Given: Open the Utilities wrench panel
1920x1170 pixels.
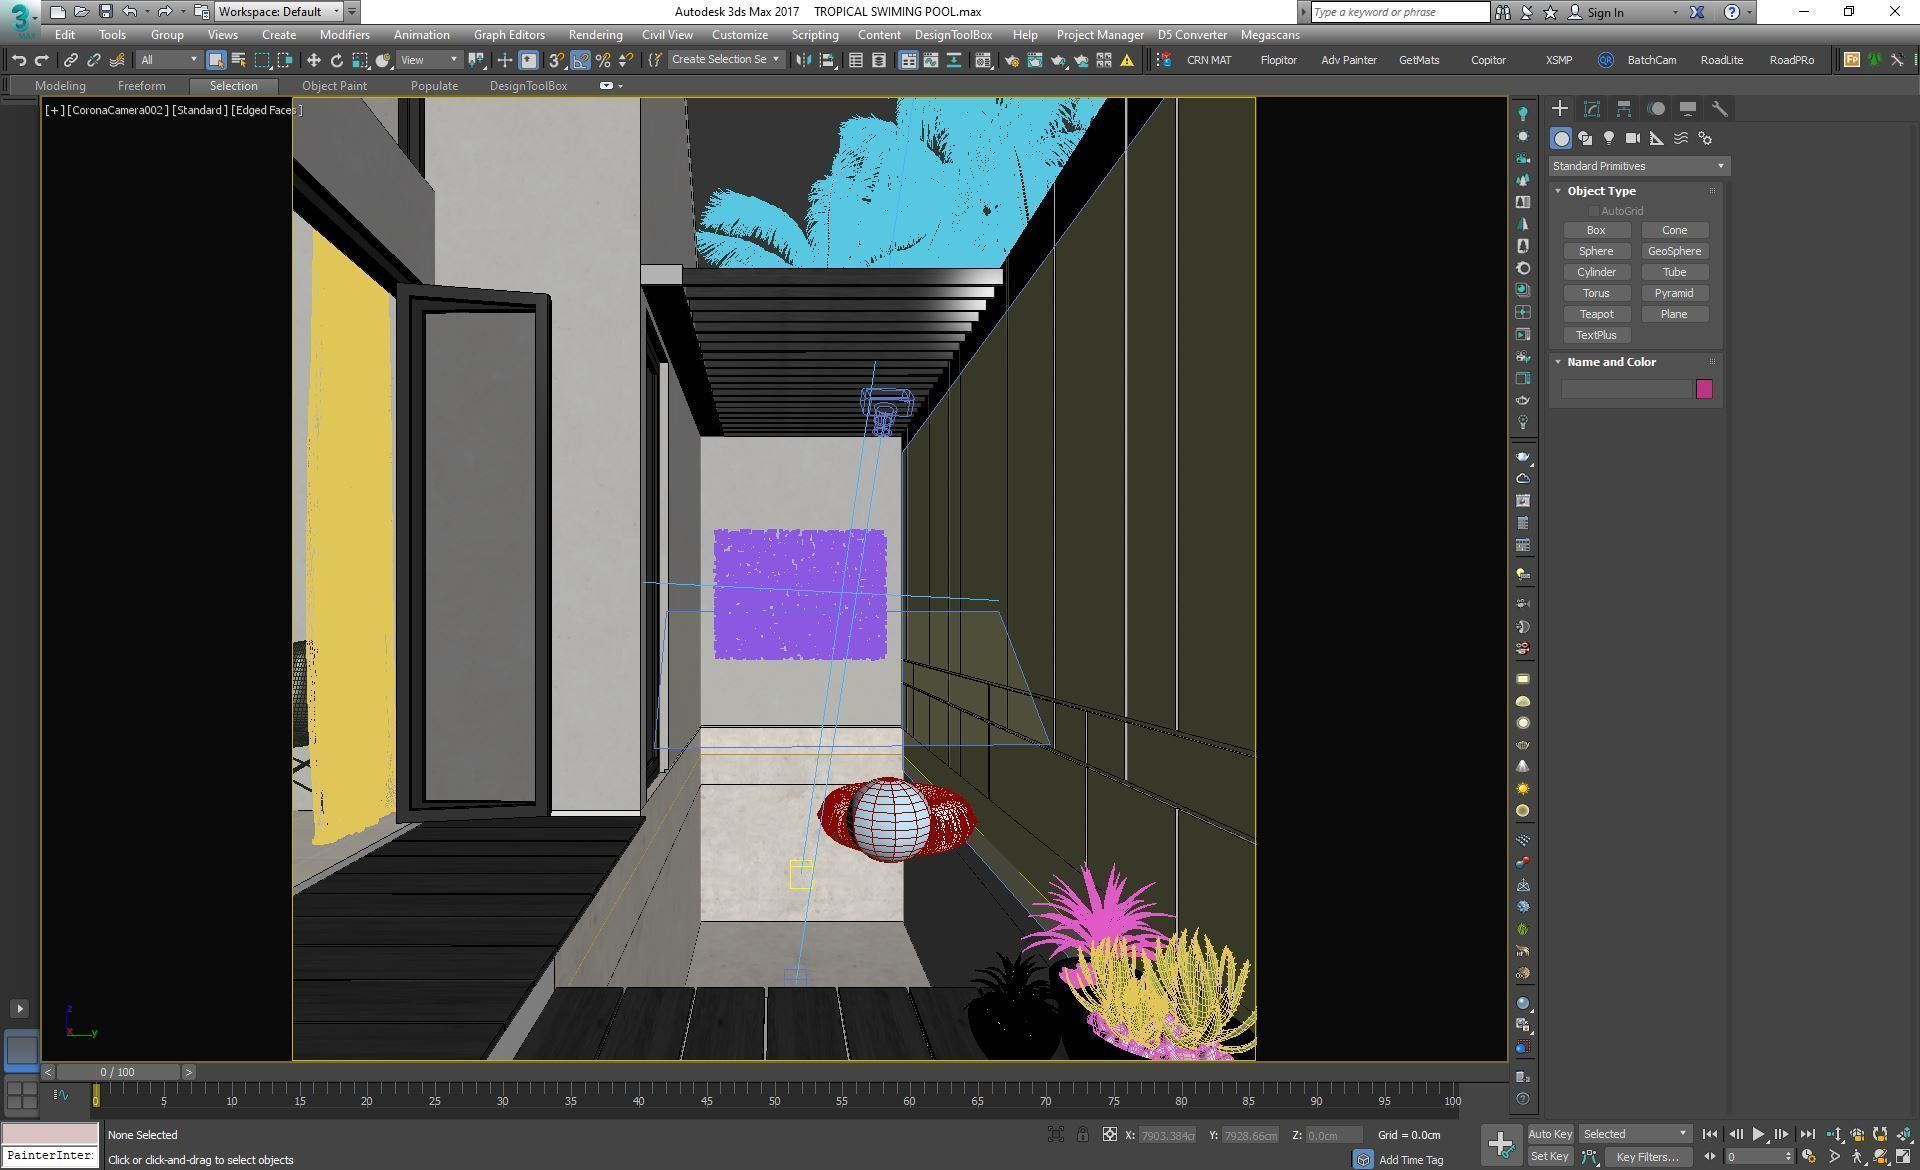Looking at the screenshot, I should click(x=1720, y=109).
